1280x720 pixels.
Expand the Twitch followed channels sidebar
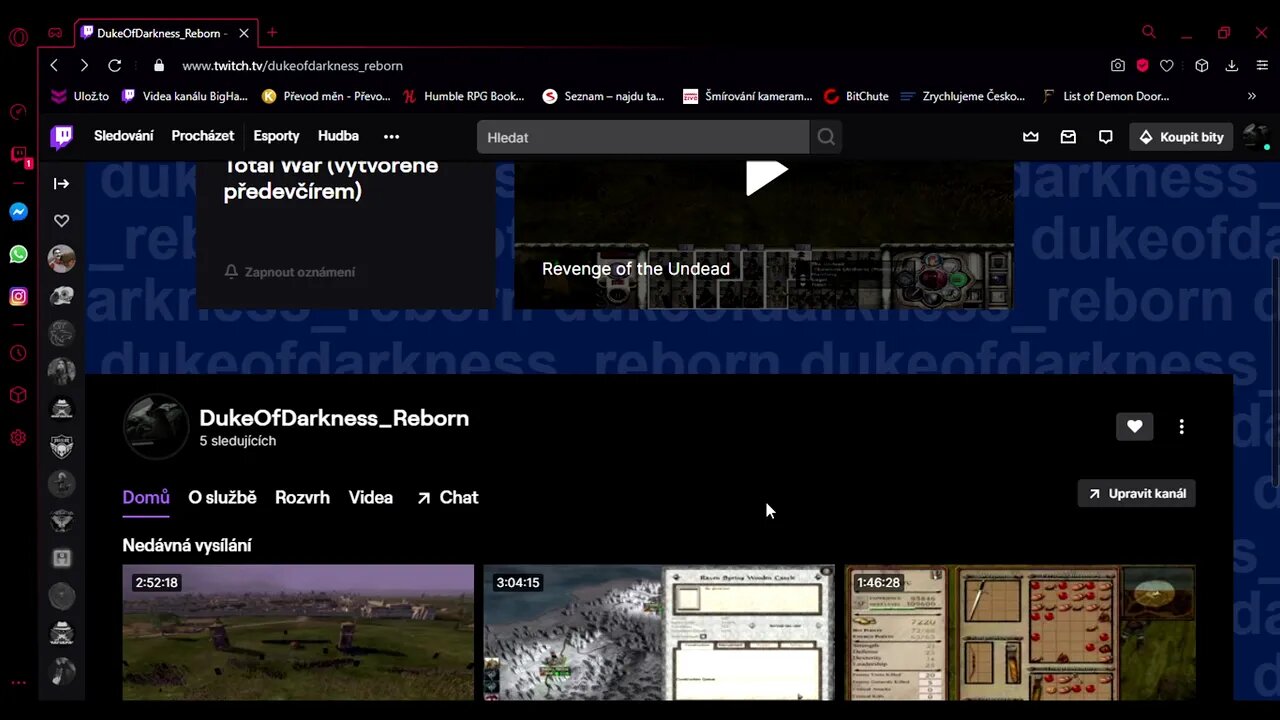(x=62, y=183)
